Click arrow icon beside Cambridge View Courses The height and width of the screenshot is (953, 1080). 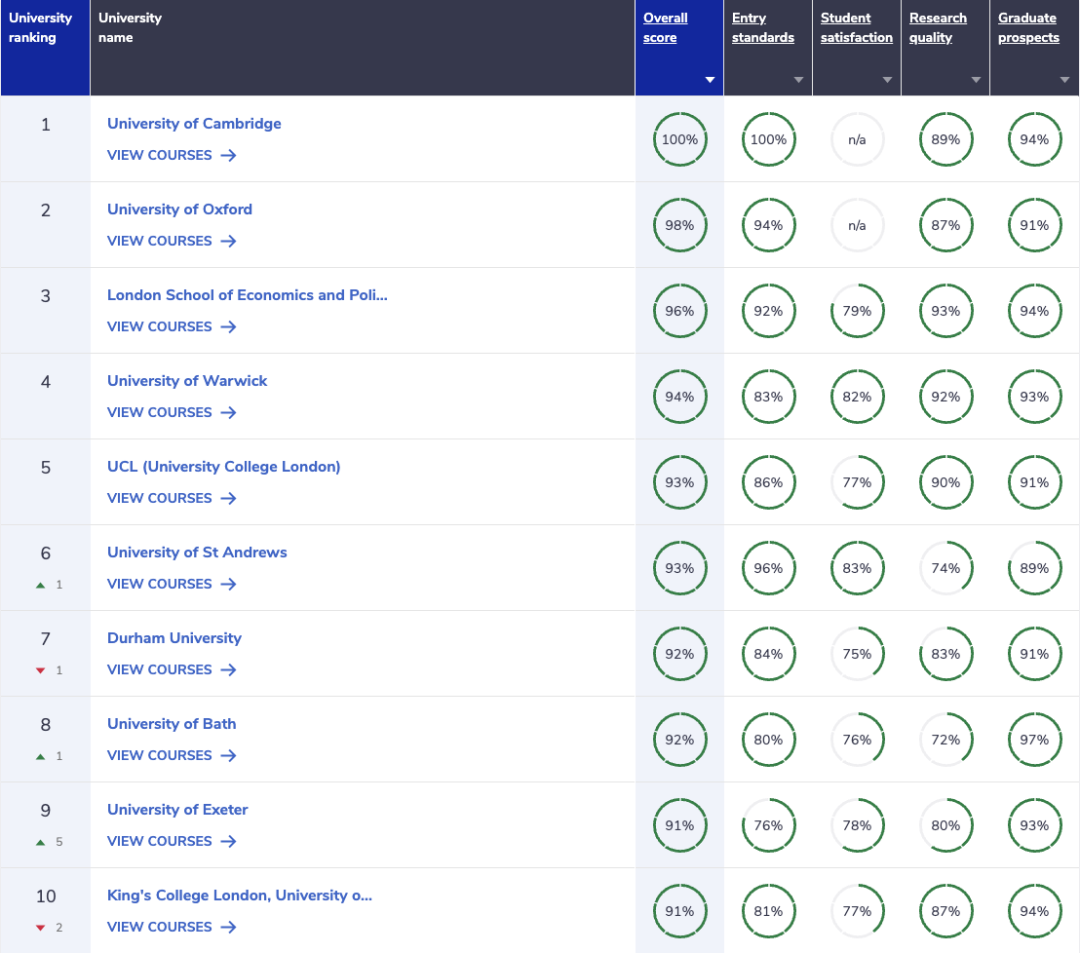point(228,155)
